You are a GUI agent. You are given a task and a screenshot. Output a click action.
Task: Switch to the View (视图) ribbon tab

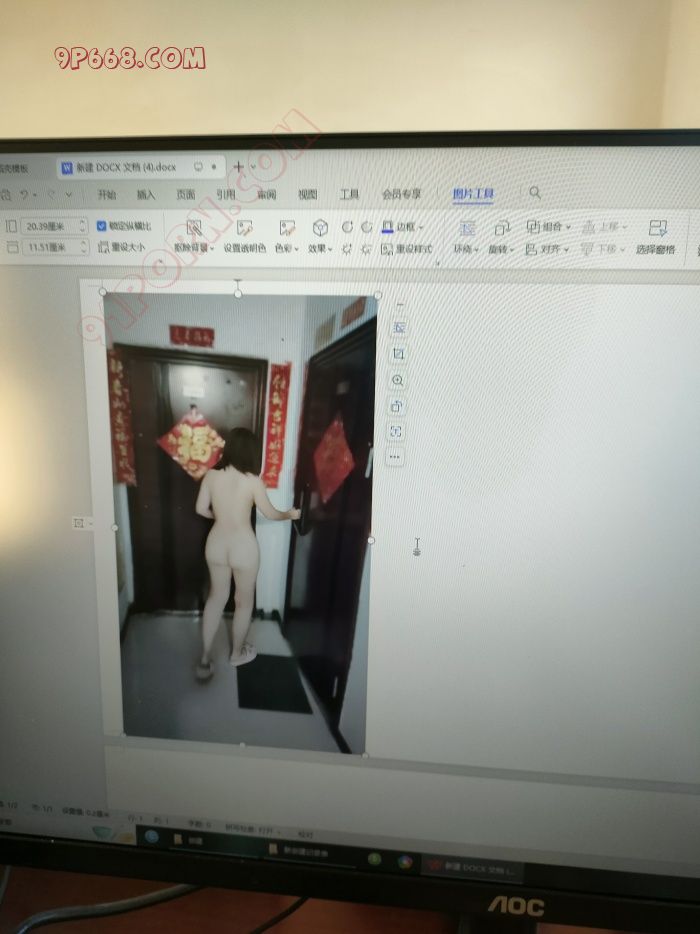[308, 194]
